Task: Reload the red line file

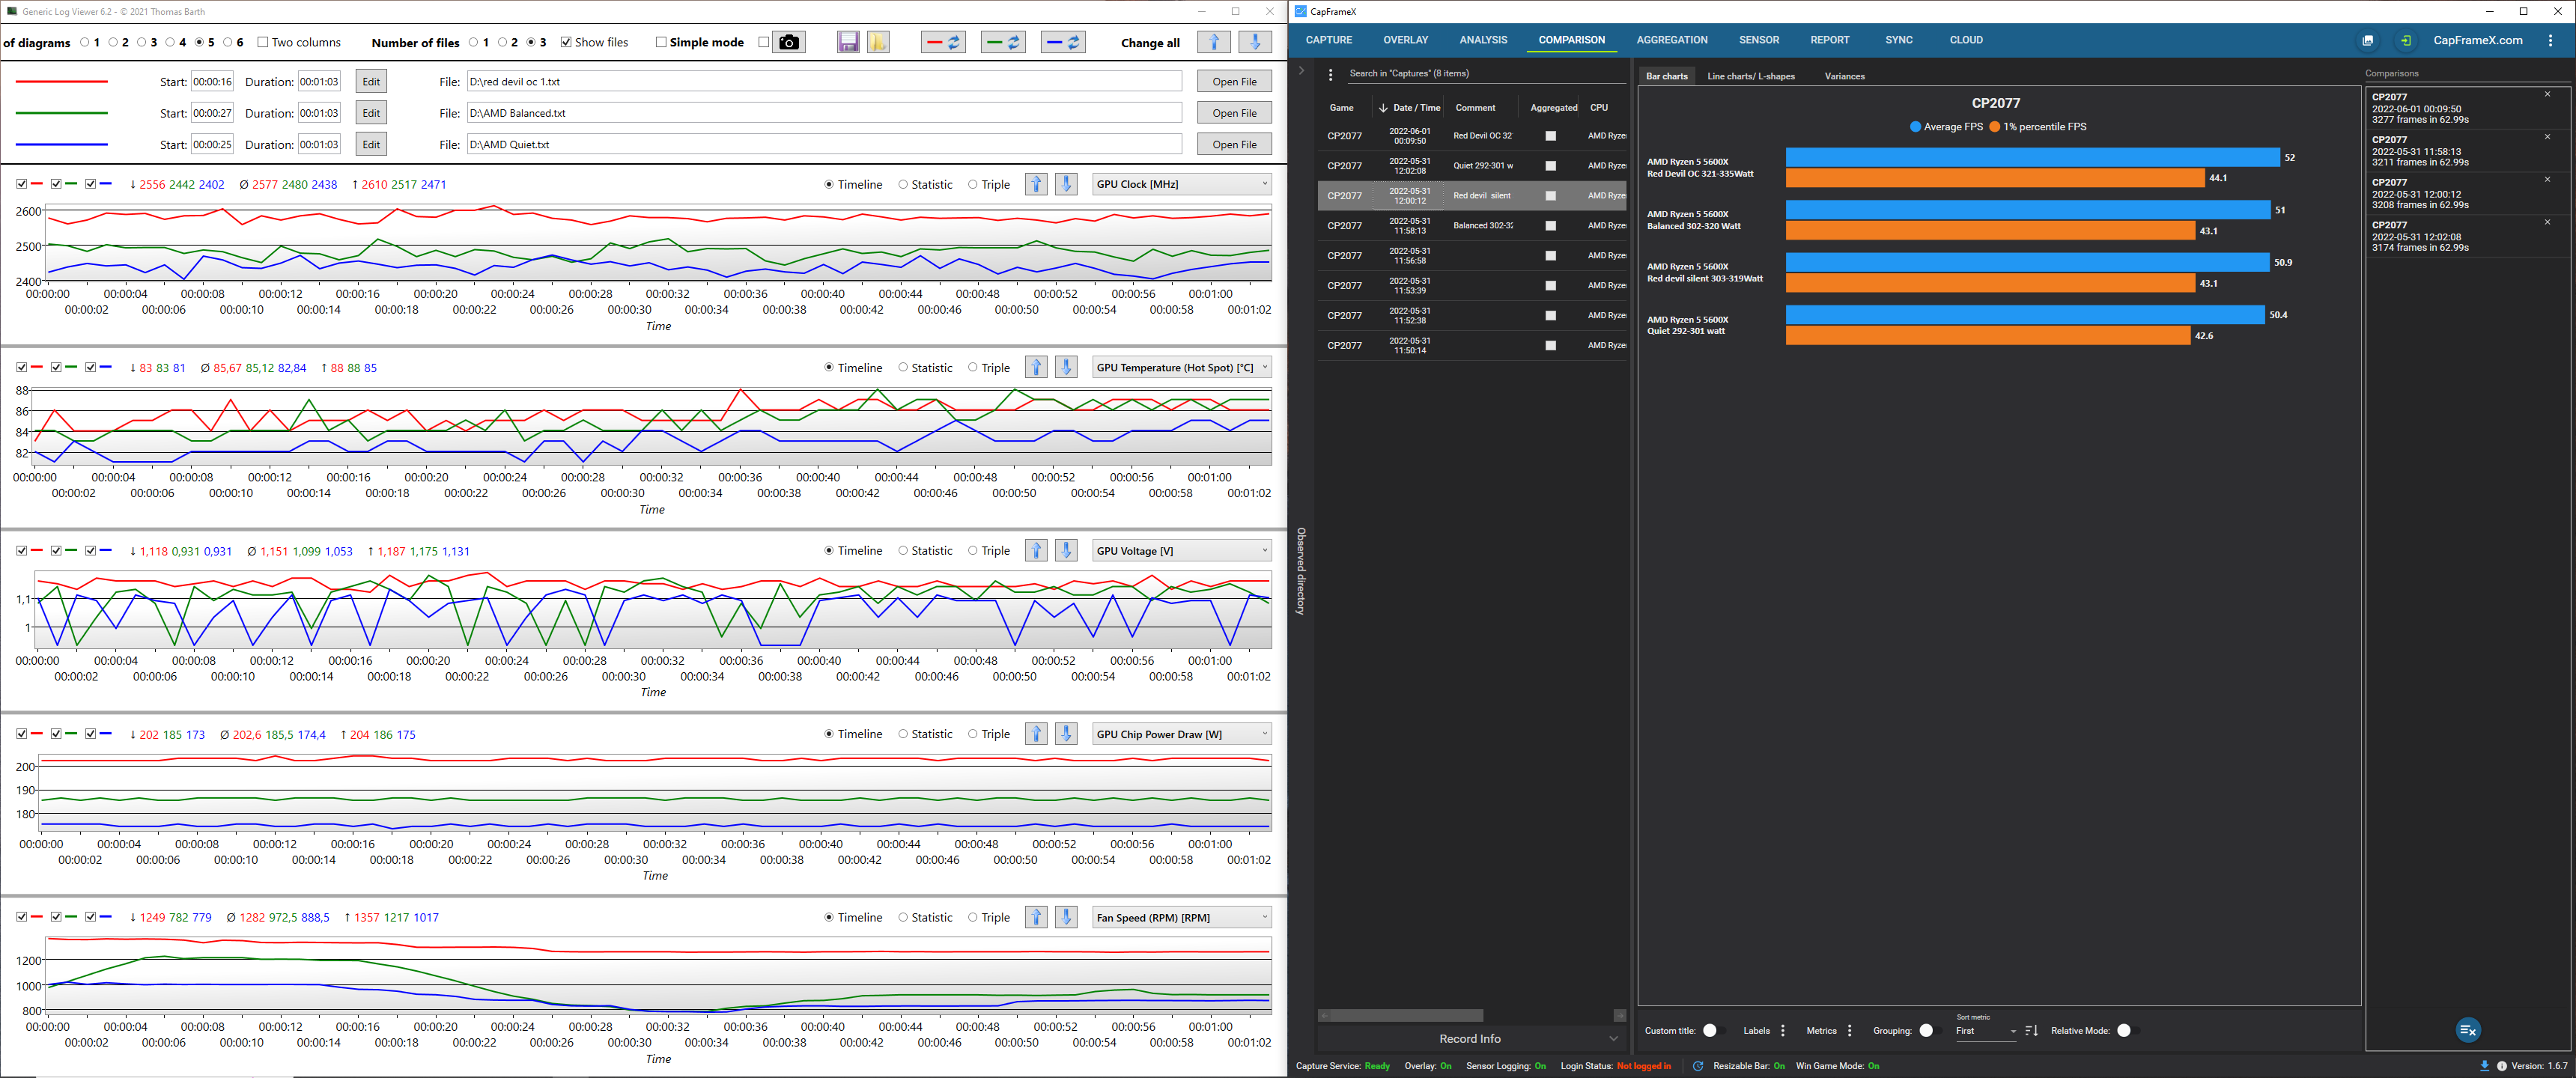Action: coord(943,42)
